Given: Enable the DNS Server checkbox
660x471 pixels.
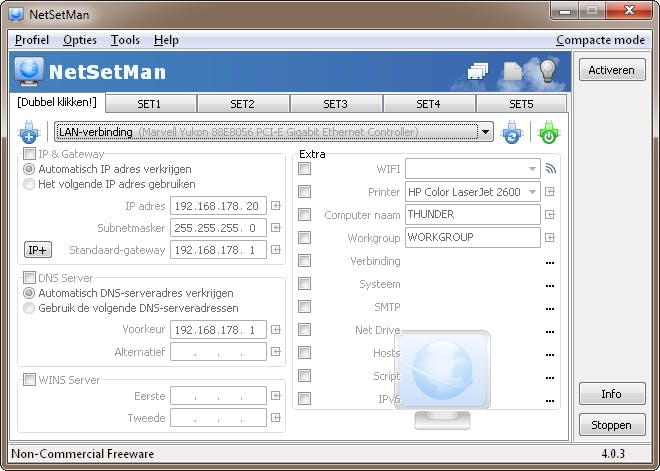Looking at the screenshot, I should (x=29, y=278).
